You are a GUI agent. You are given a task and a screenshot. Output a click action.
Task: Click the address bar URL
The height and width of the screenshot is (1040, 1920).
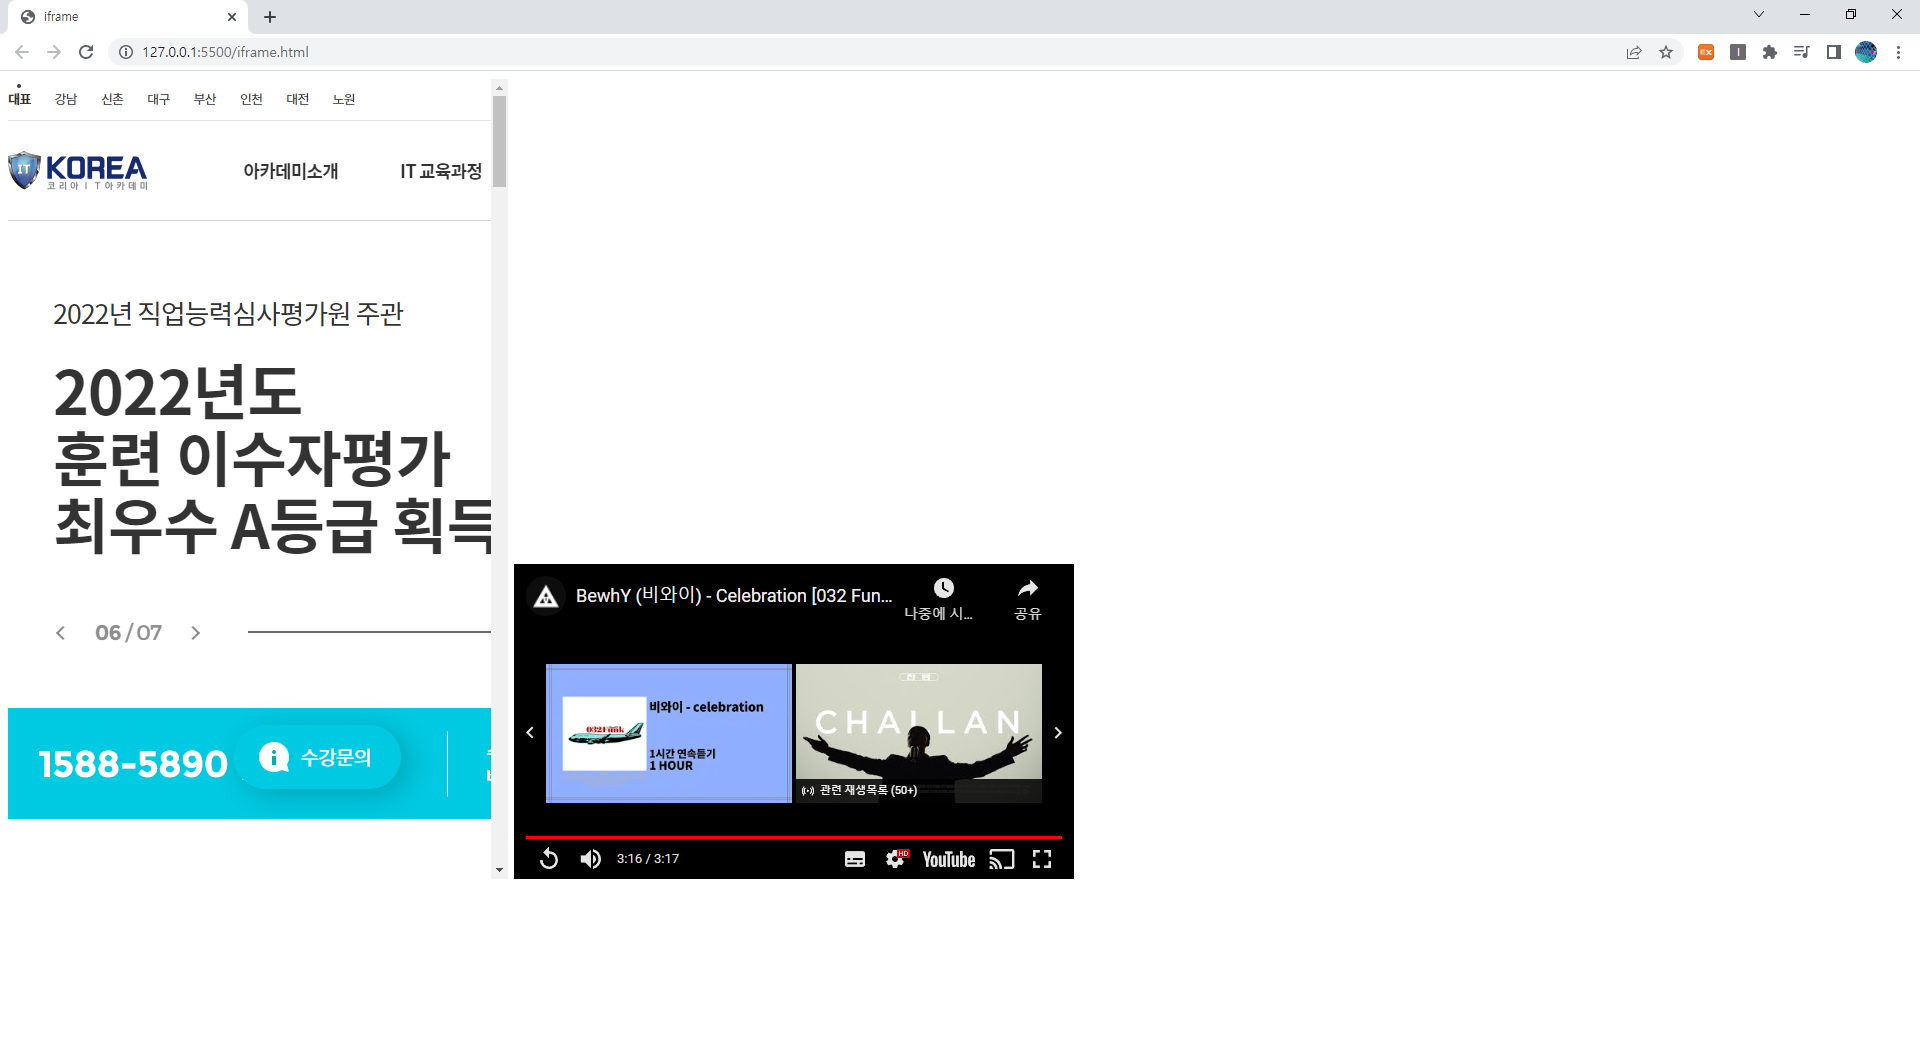[x=225, y=52]
